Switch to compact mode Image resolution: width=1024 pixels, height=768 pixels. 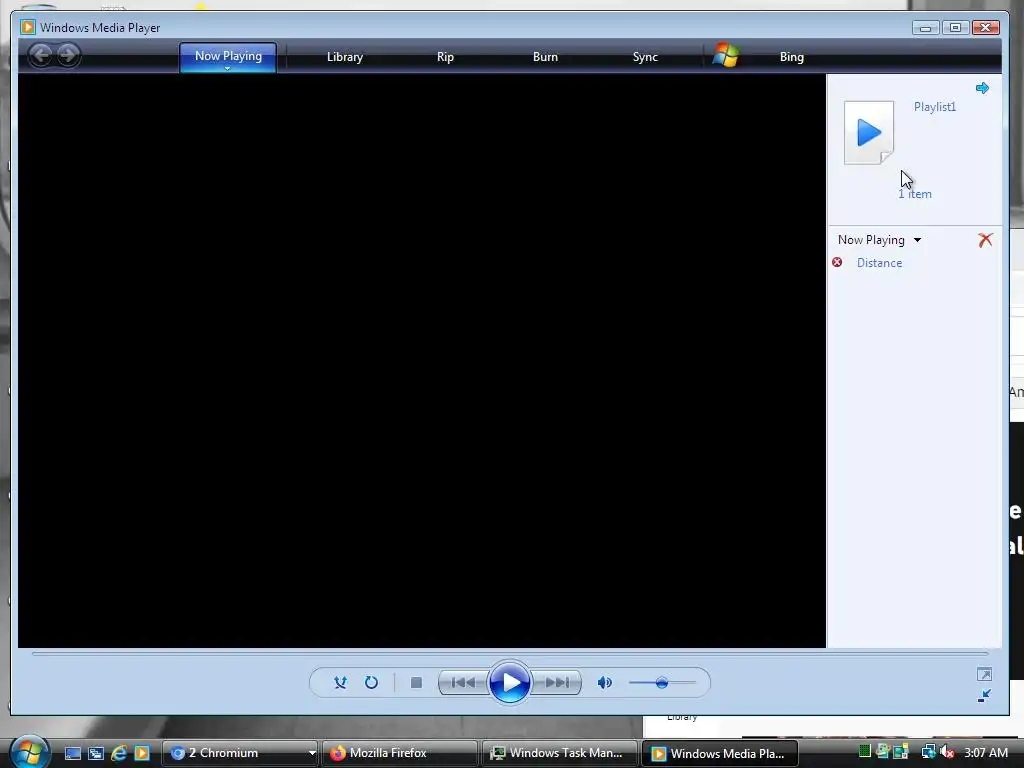tap(984, 696)
